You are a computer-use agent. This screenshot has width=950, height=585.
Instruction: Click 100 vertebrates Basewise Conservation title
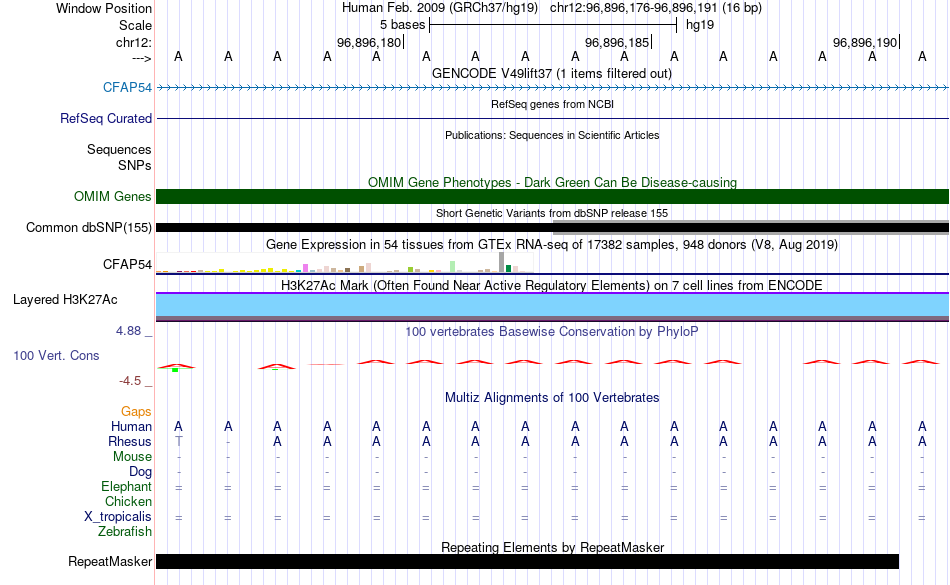[551, 331]
